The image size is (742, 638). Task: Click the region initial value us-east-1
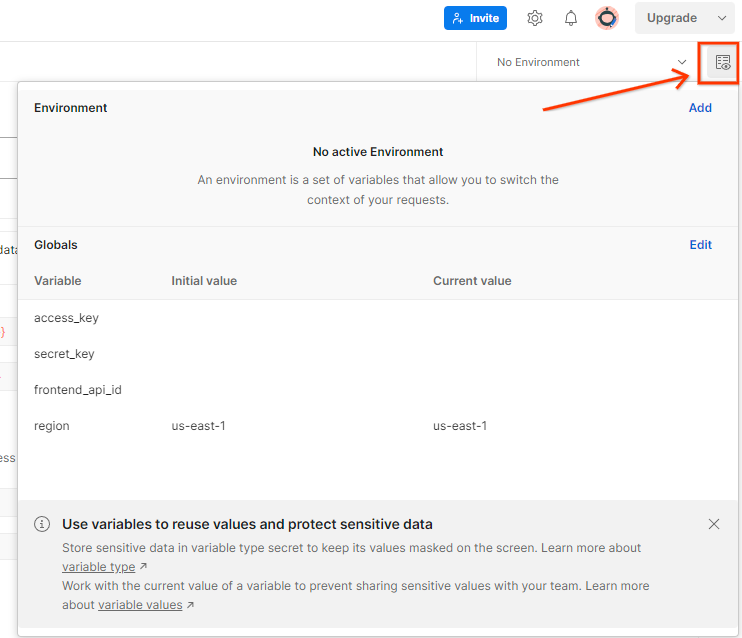pos(198,426)
